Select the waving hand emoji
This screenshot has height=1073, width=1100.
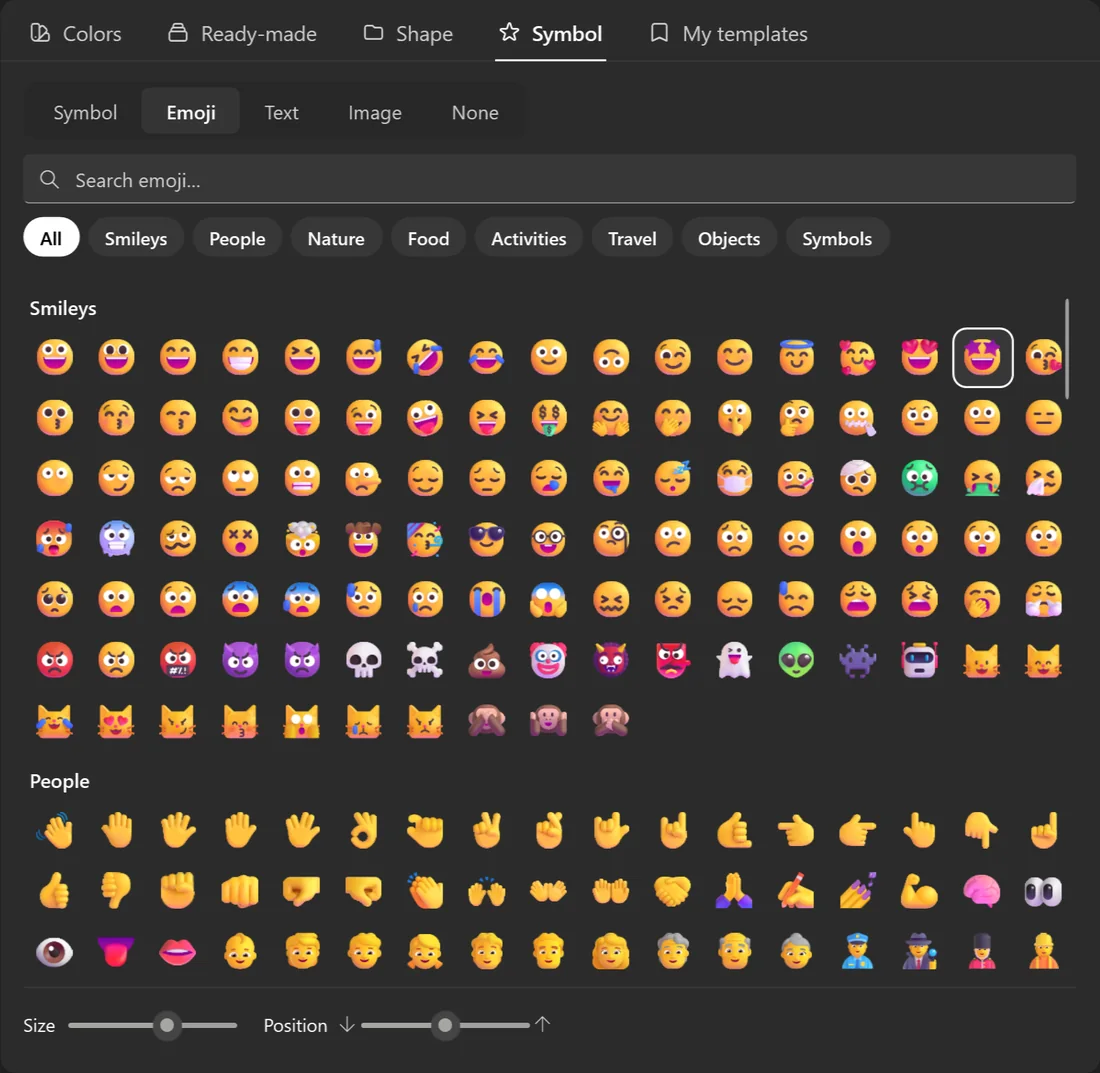pyautogui.click(x=55, y=830)
